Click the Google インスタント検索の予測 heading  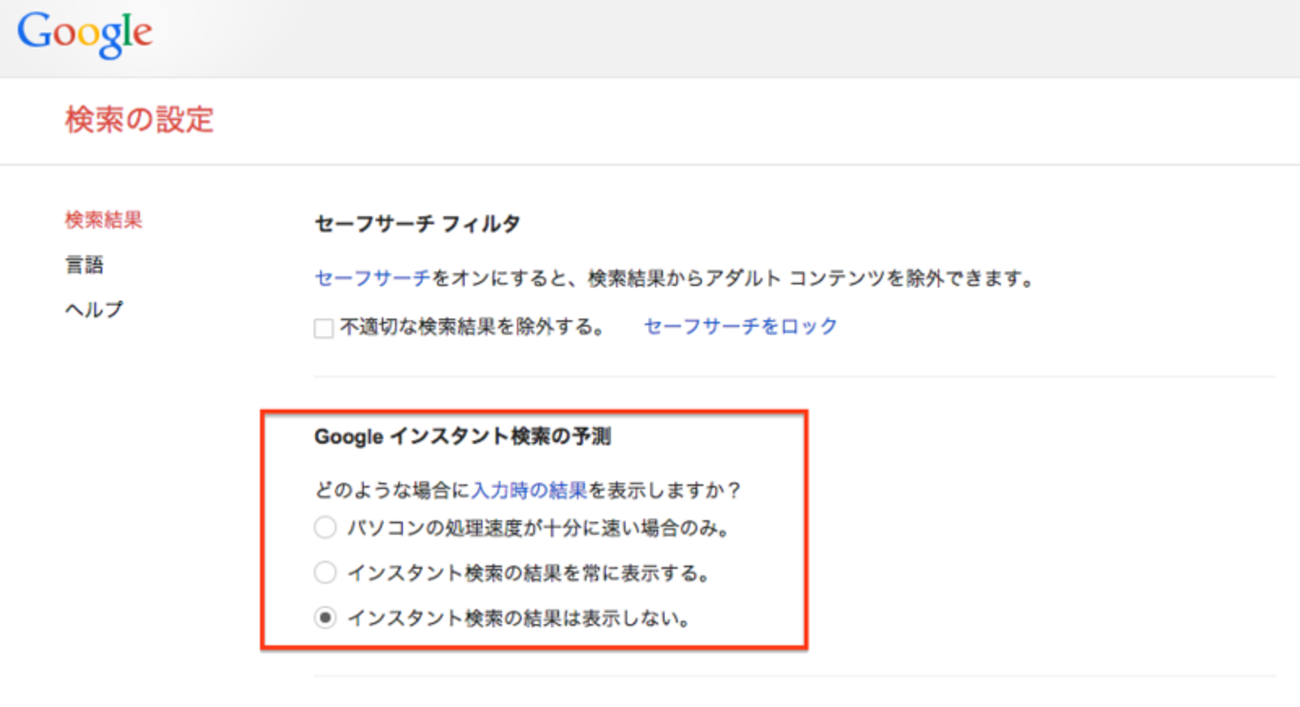pos(462,437)
